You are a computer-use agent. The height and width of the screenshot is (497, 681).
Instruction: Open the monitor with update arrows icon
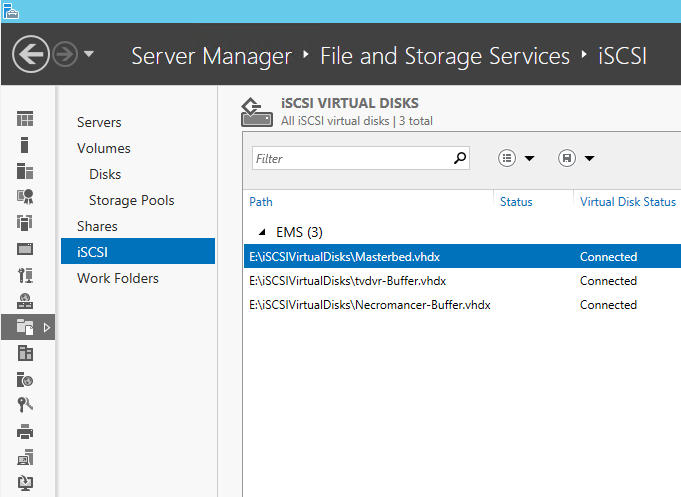tap(25, 483)
